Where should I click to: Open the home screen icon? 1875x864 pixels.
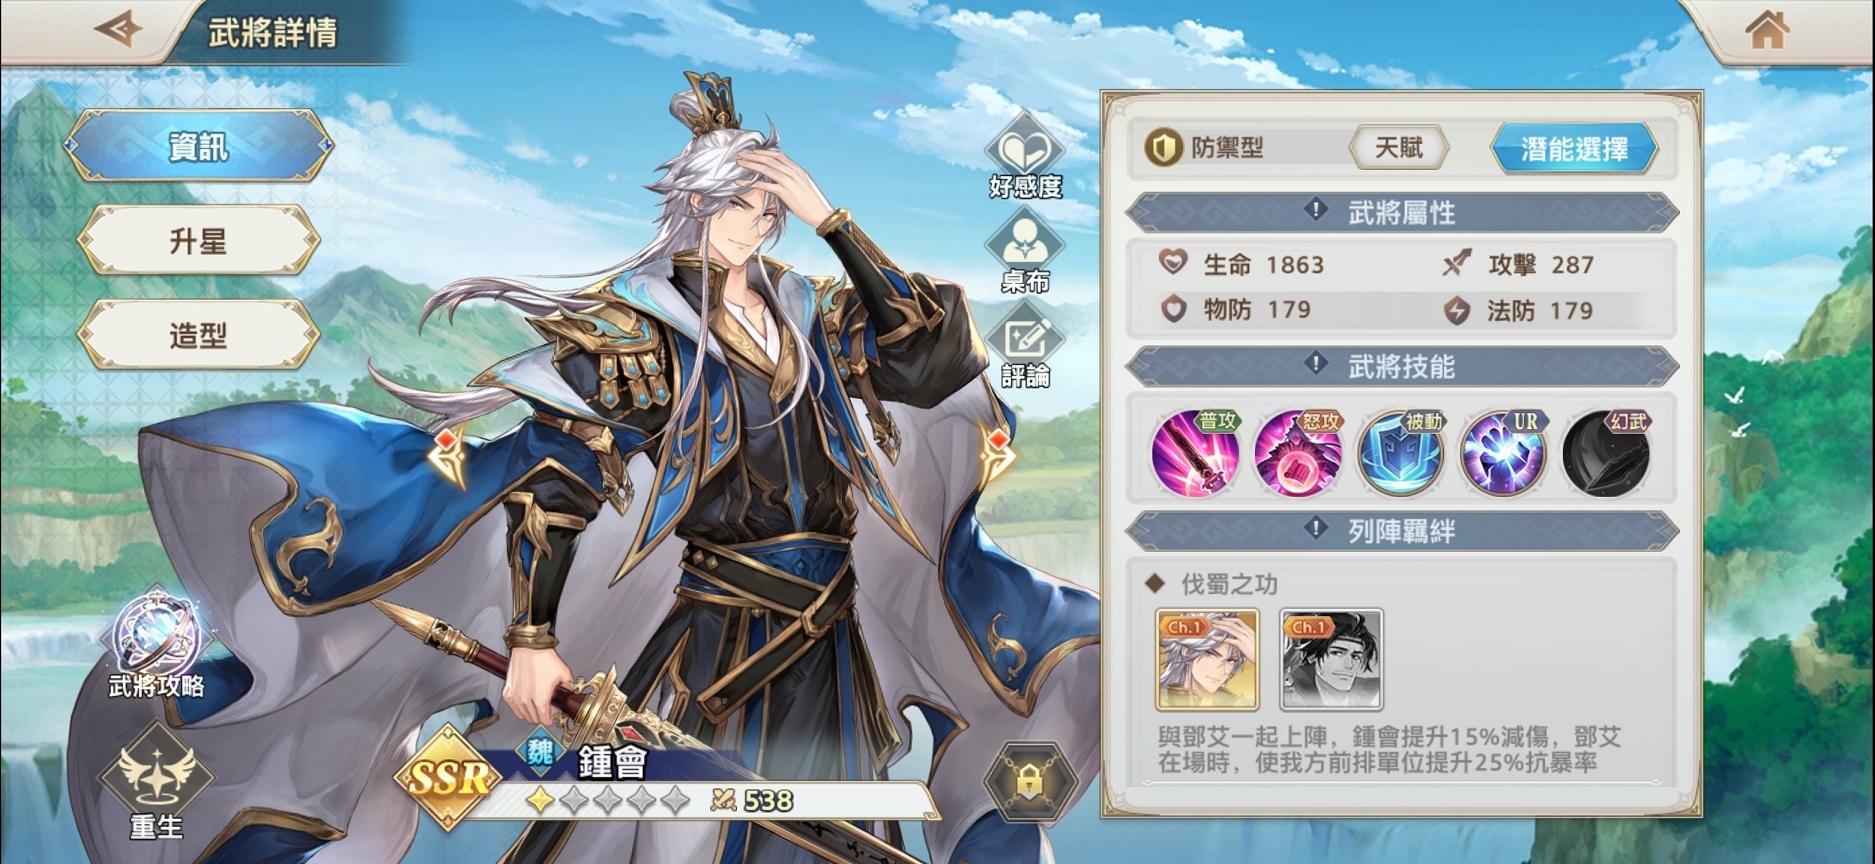point(1767,29)
